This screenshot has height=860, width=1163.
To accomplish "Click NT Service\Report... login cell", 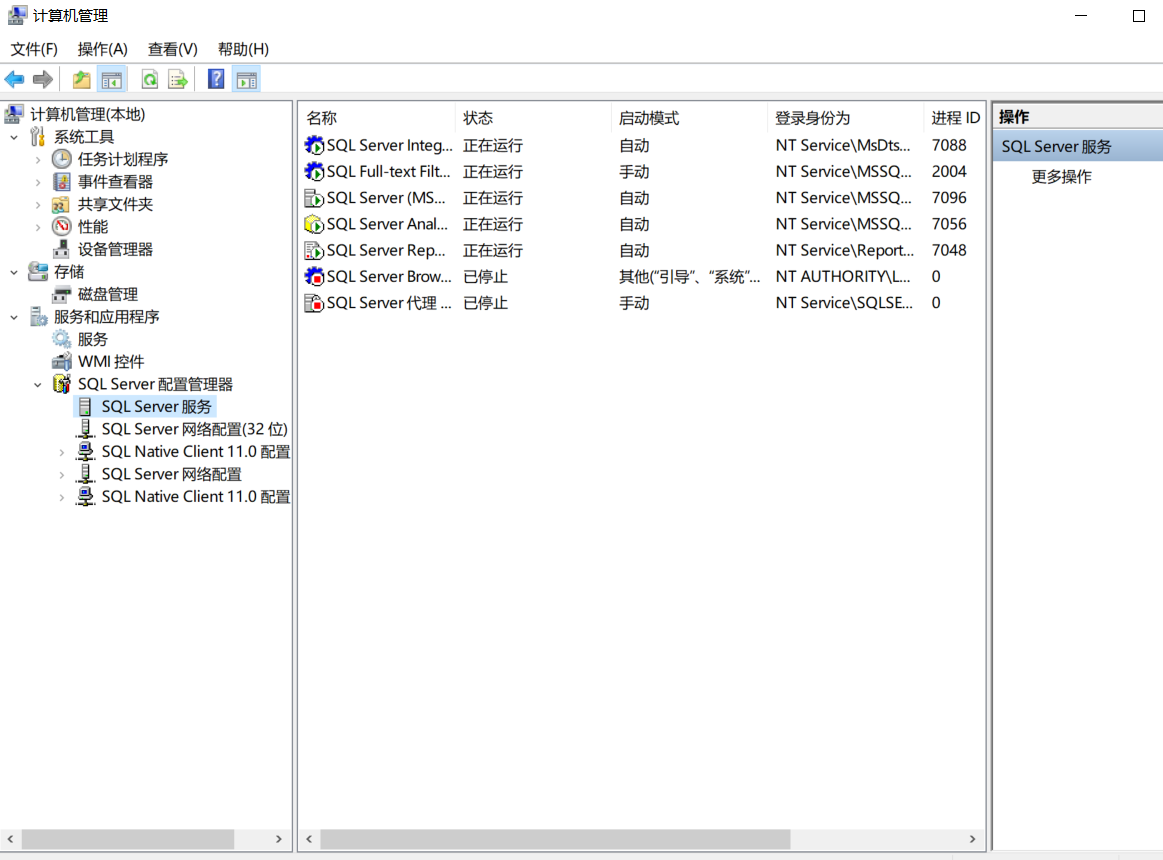I will tap(845, 250).
